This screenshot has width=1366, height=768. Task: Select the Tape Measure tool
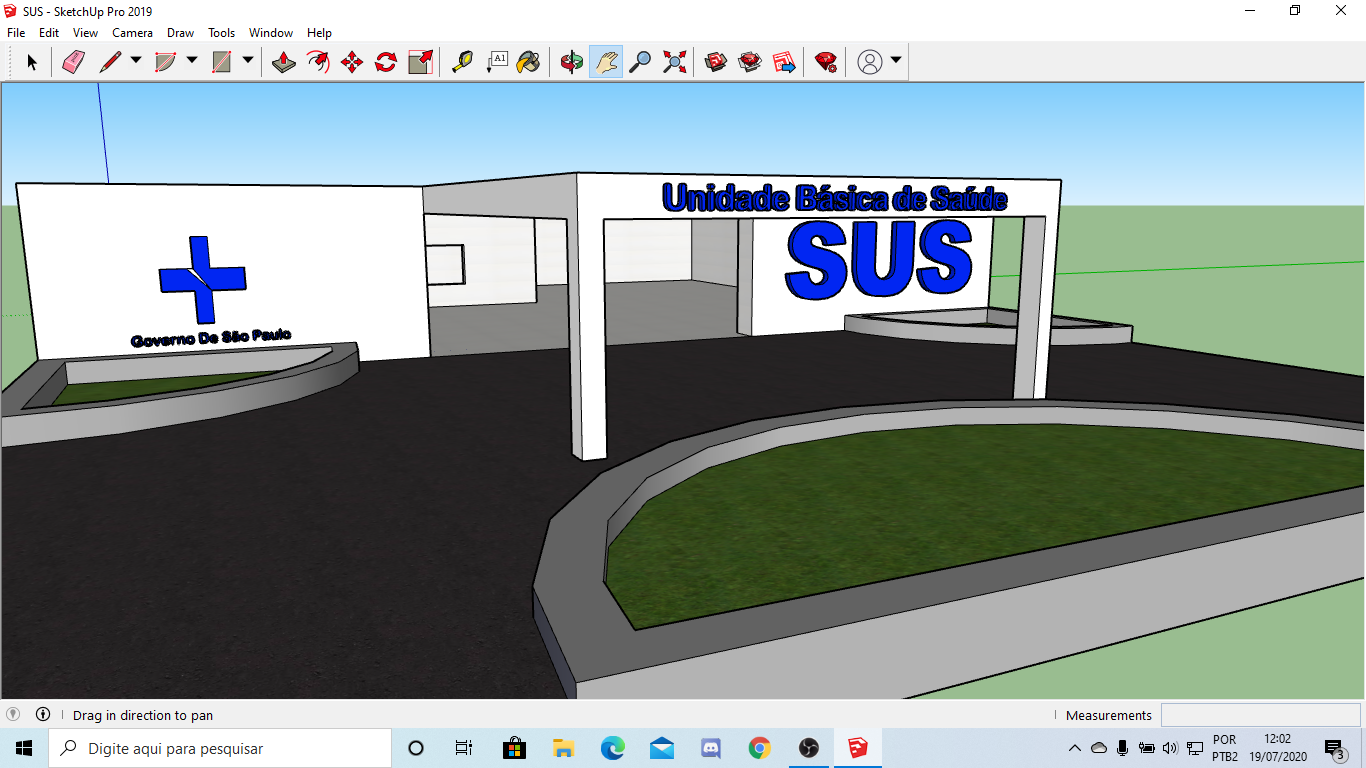[462, 62]
